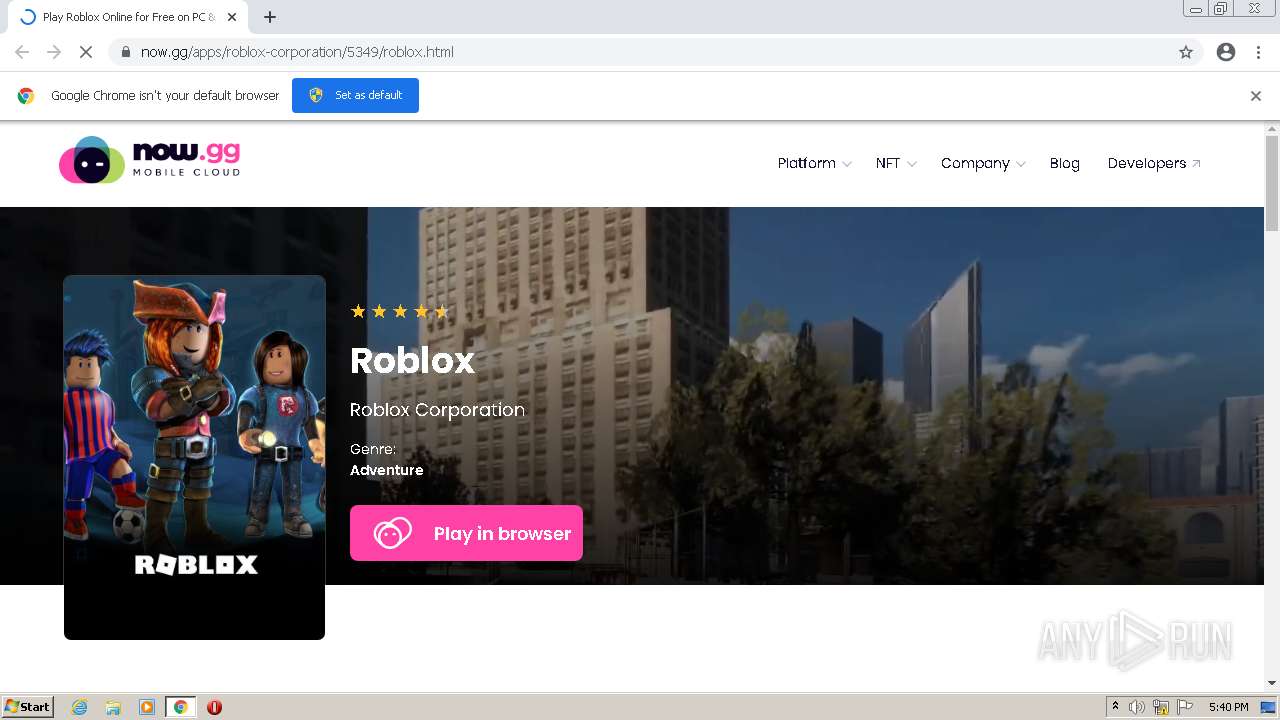Show hidden system tray icons
Viewport: 1280px width, 720px height.
tap(1115, 707)
